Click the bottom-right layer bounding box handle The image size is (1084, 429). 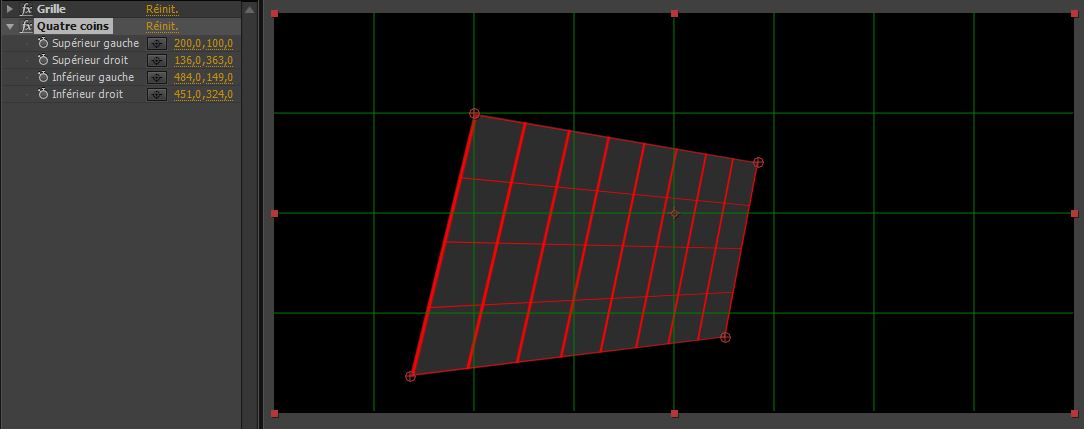coord(1074,414)
